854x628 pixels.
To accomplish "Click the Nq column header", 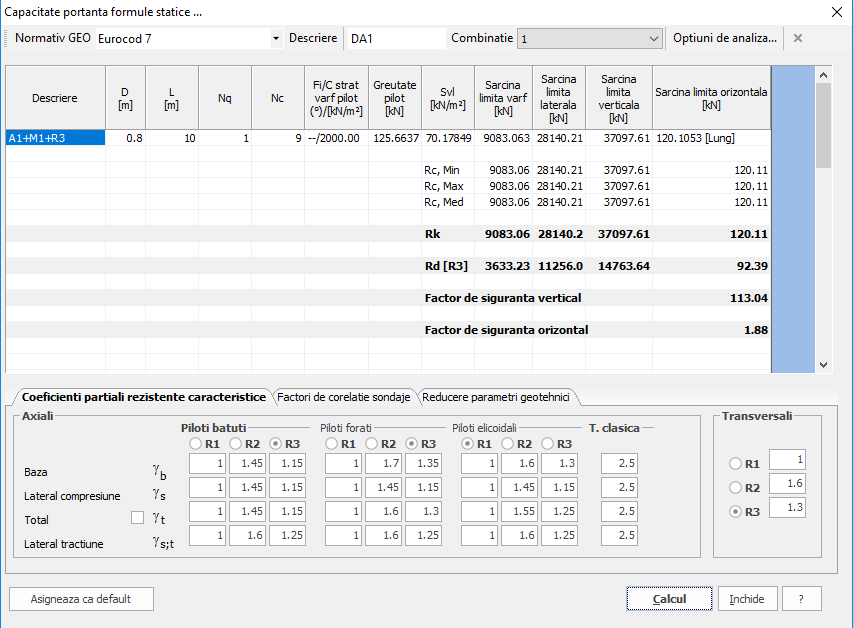I will pyautogui.click(x=225, y=98).
